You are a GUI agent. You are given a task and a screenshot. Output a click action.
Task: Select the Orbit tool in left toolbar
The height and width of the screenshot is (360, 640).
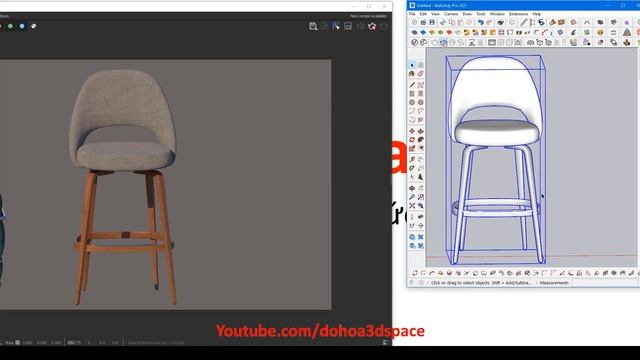tap(412, 188)
